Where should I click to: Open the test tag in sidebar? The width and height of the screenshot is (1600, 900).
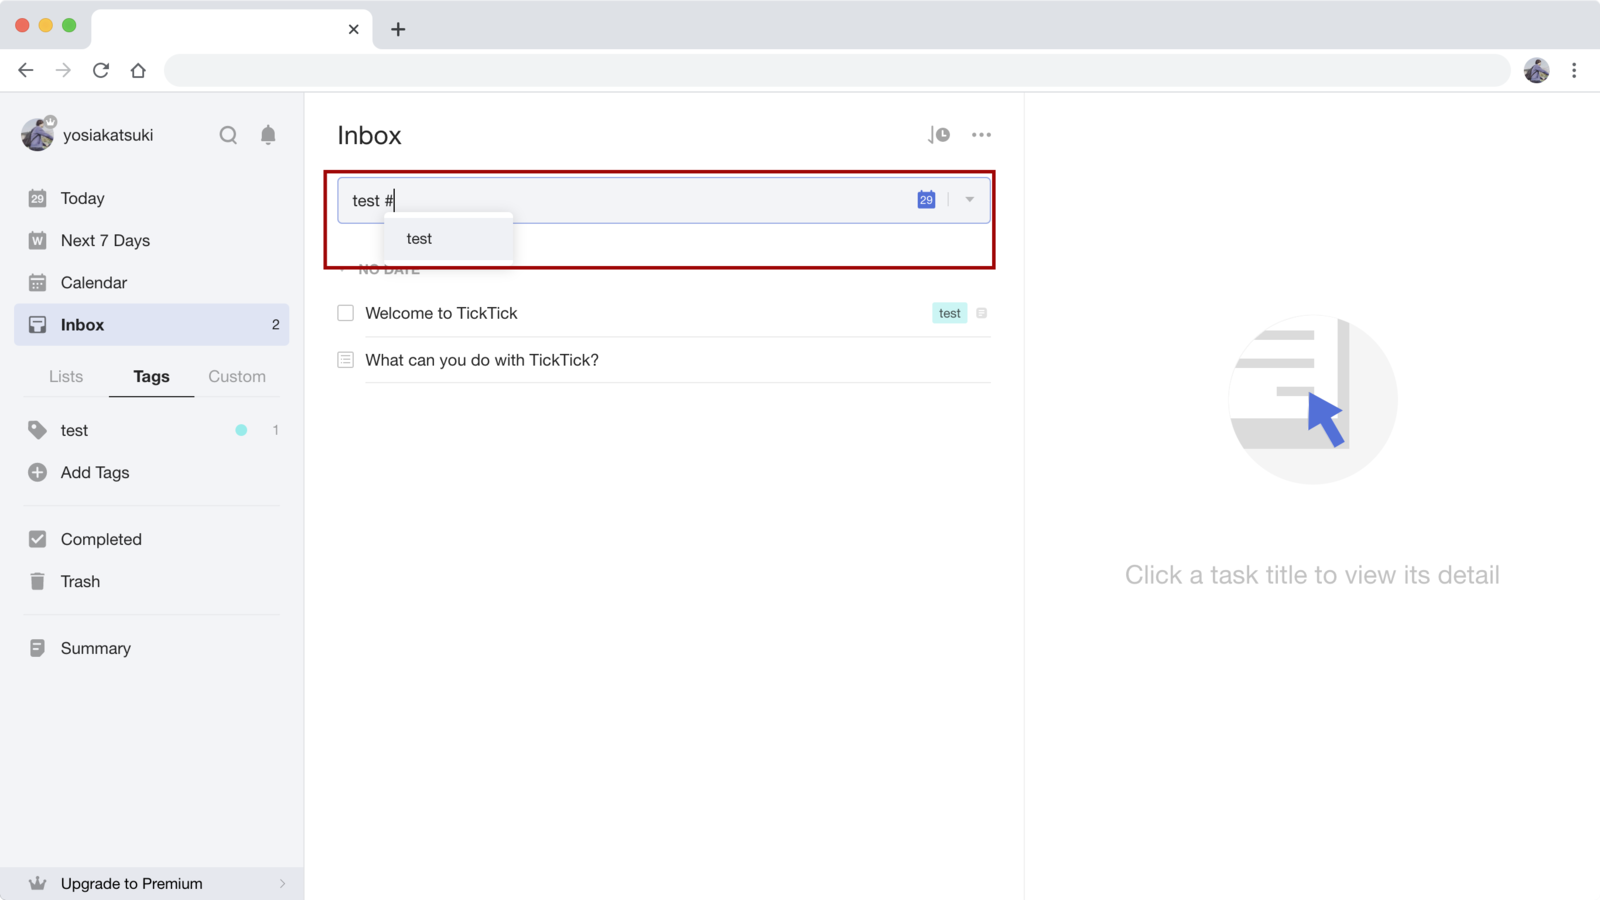pos(152,430)
